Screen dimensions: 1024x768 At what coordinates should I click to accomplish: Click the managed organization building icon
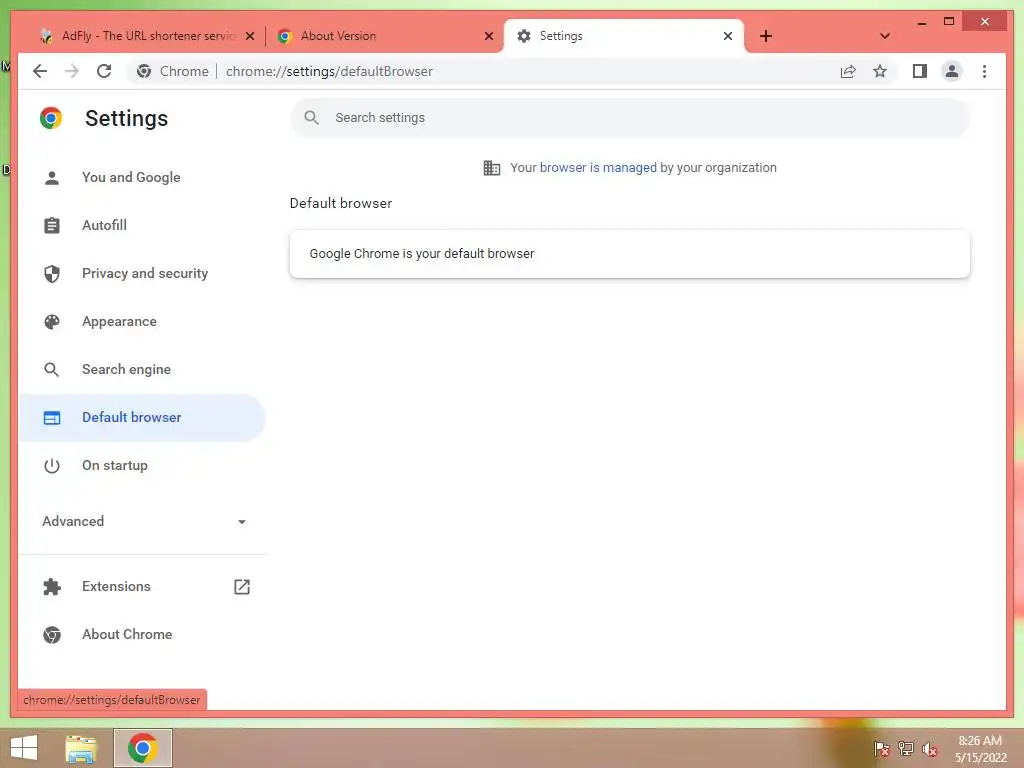point(492,168)
